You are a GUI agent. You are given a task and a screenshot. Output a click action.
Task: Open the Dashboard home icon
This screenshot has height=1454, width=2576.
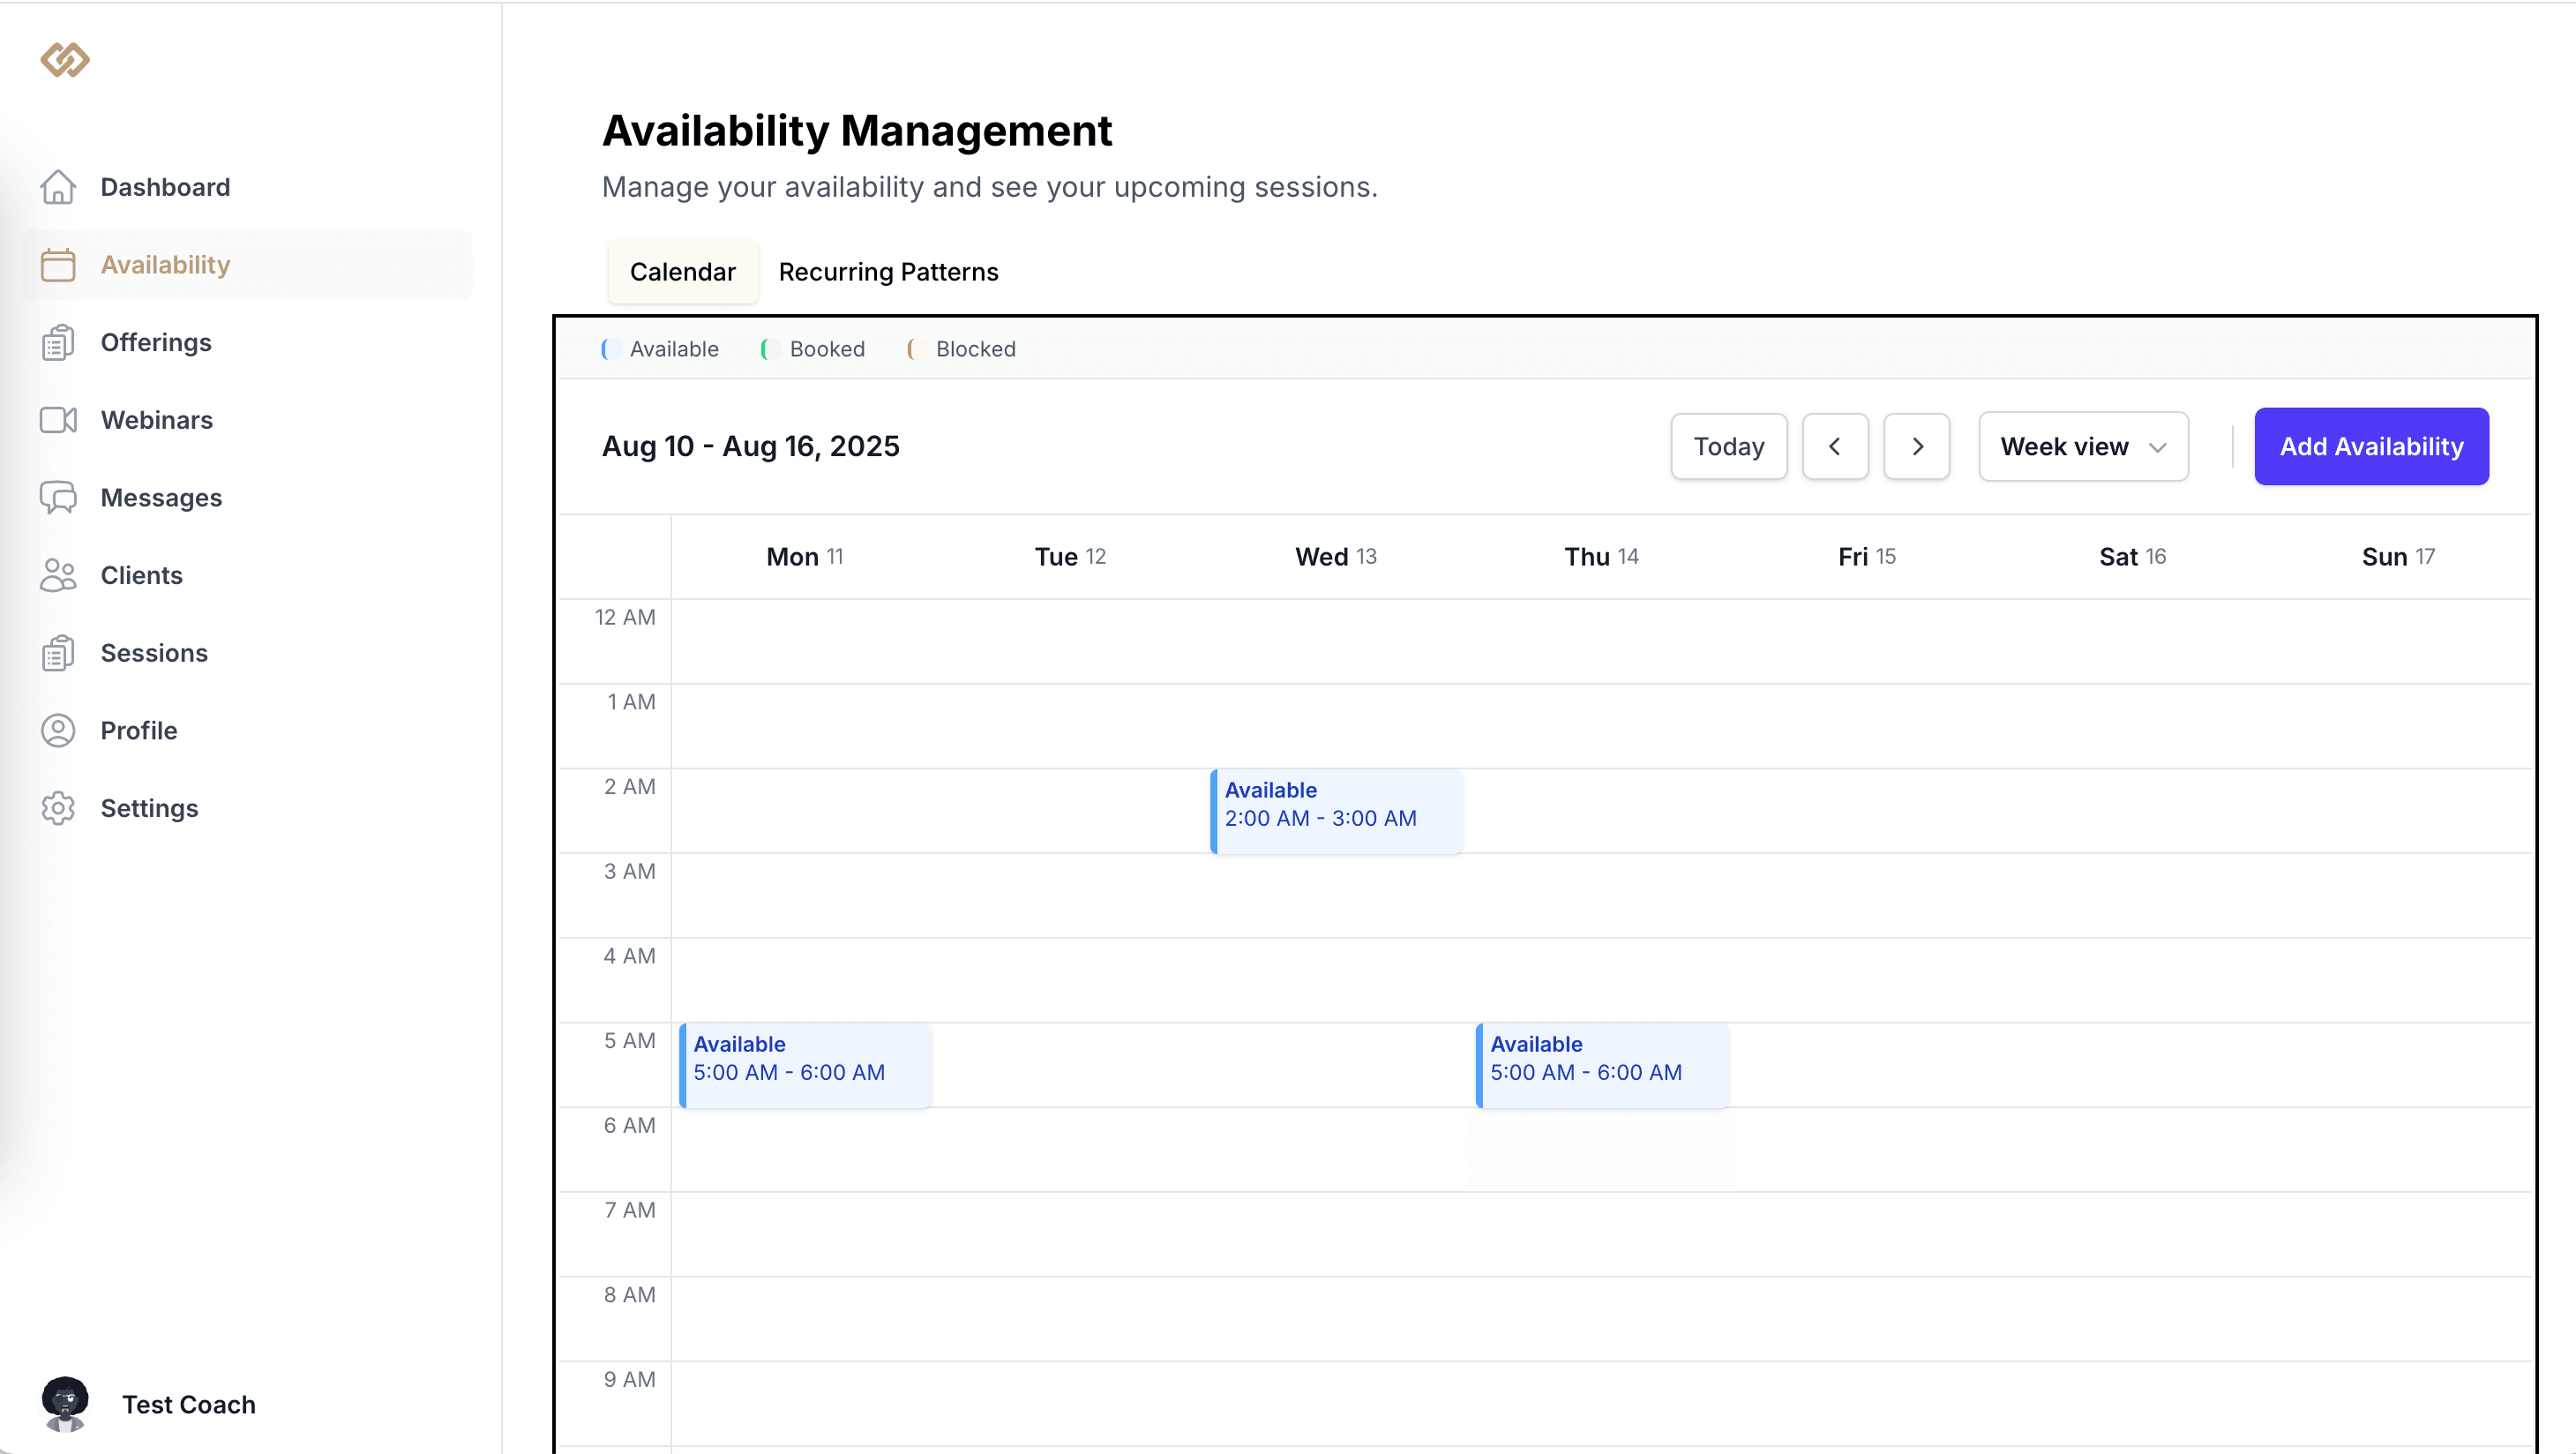click(x=59, y=187)
